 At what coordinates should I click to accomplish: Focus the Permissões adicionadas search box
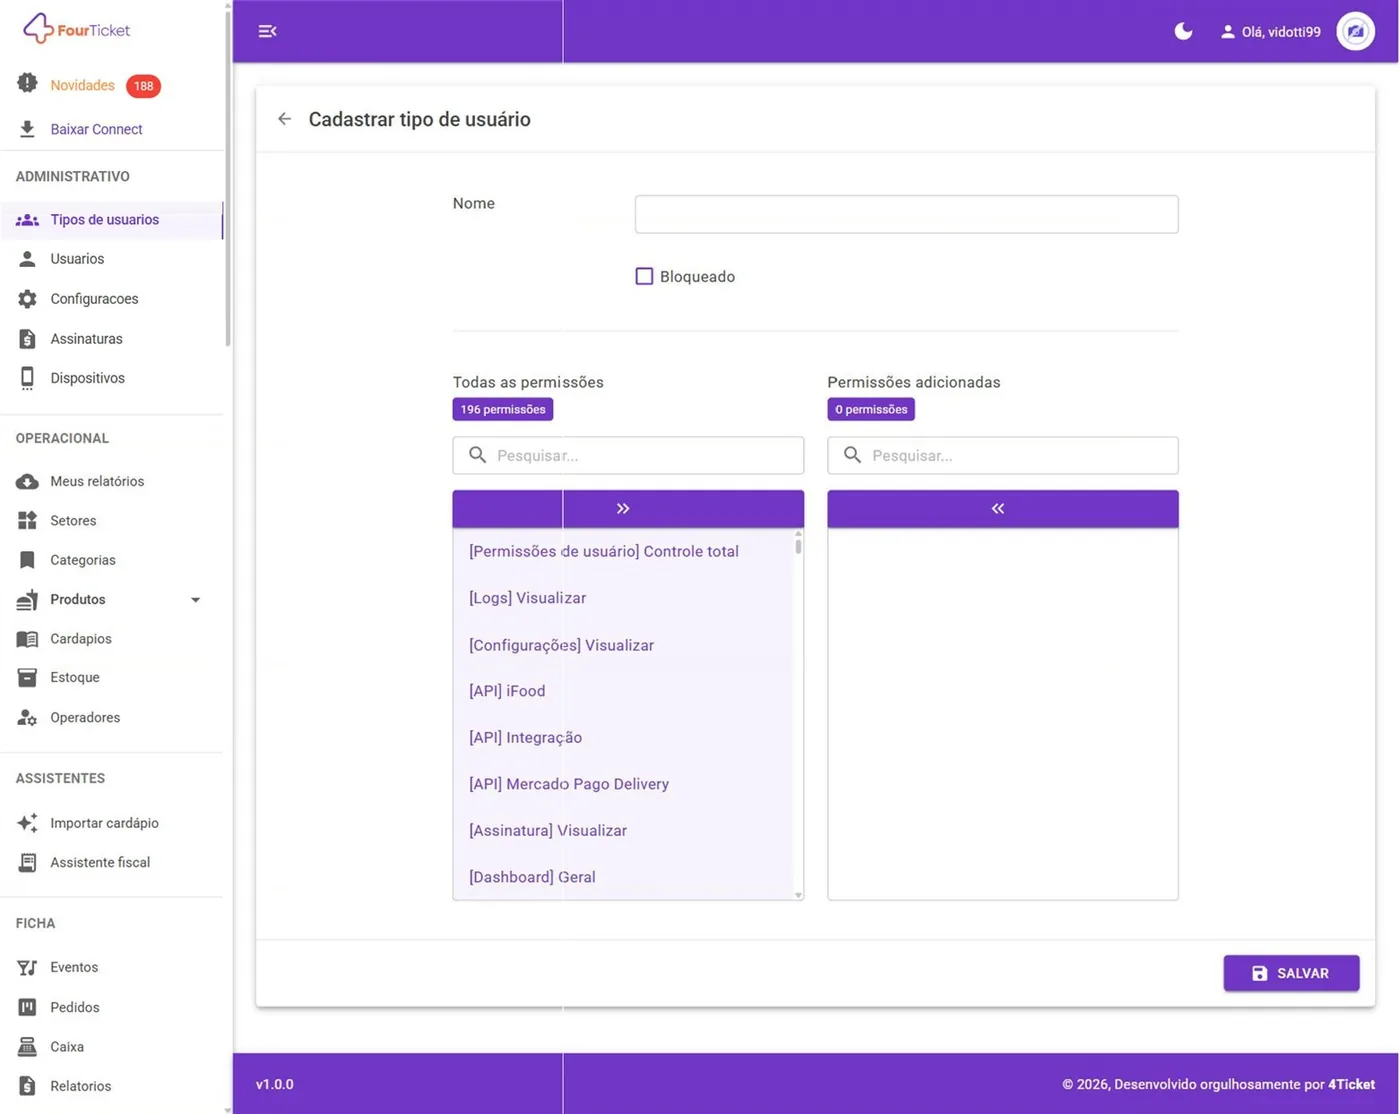pos(1003,455)
